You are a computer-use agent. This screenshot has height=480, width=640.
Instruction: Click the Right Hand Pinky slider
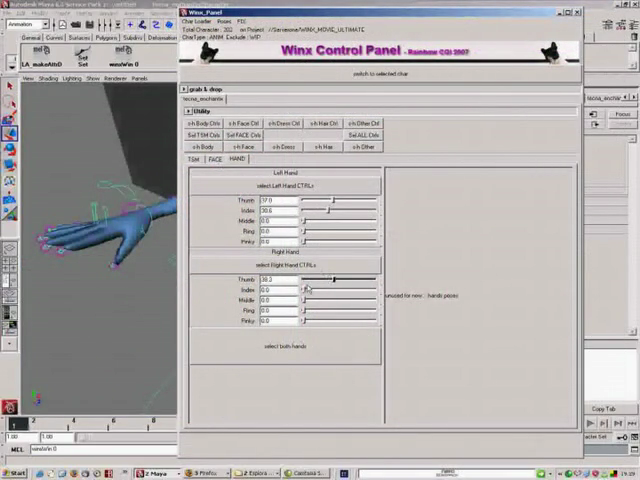339,321
